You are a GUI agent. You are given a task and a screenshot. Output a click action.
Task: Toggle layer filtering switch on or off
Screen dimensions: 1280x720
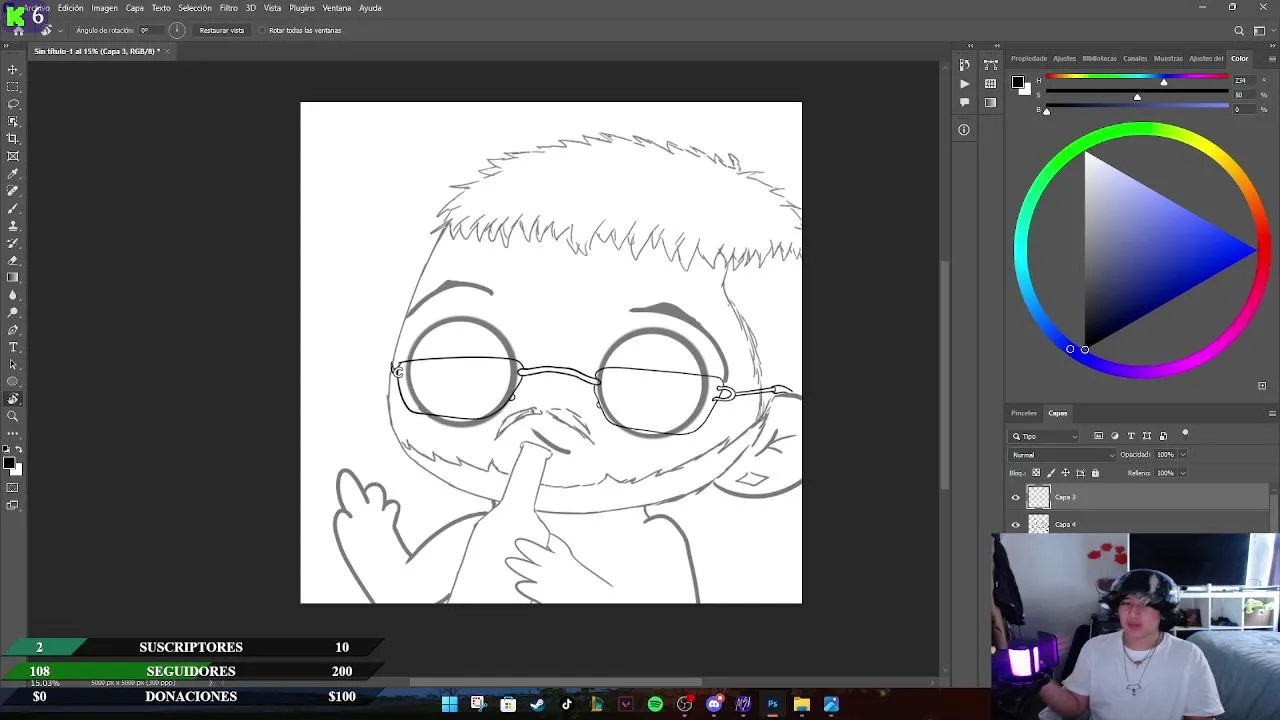click(1185, 434)
